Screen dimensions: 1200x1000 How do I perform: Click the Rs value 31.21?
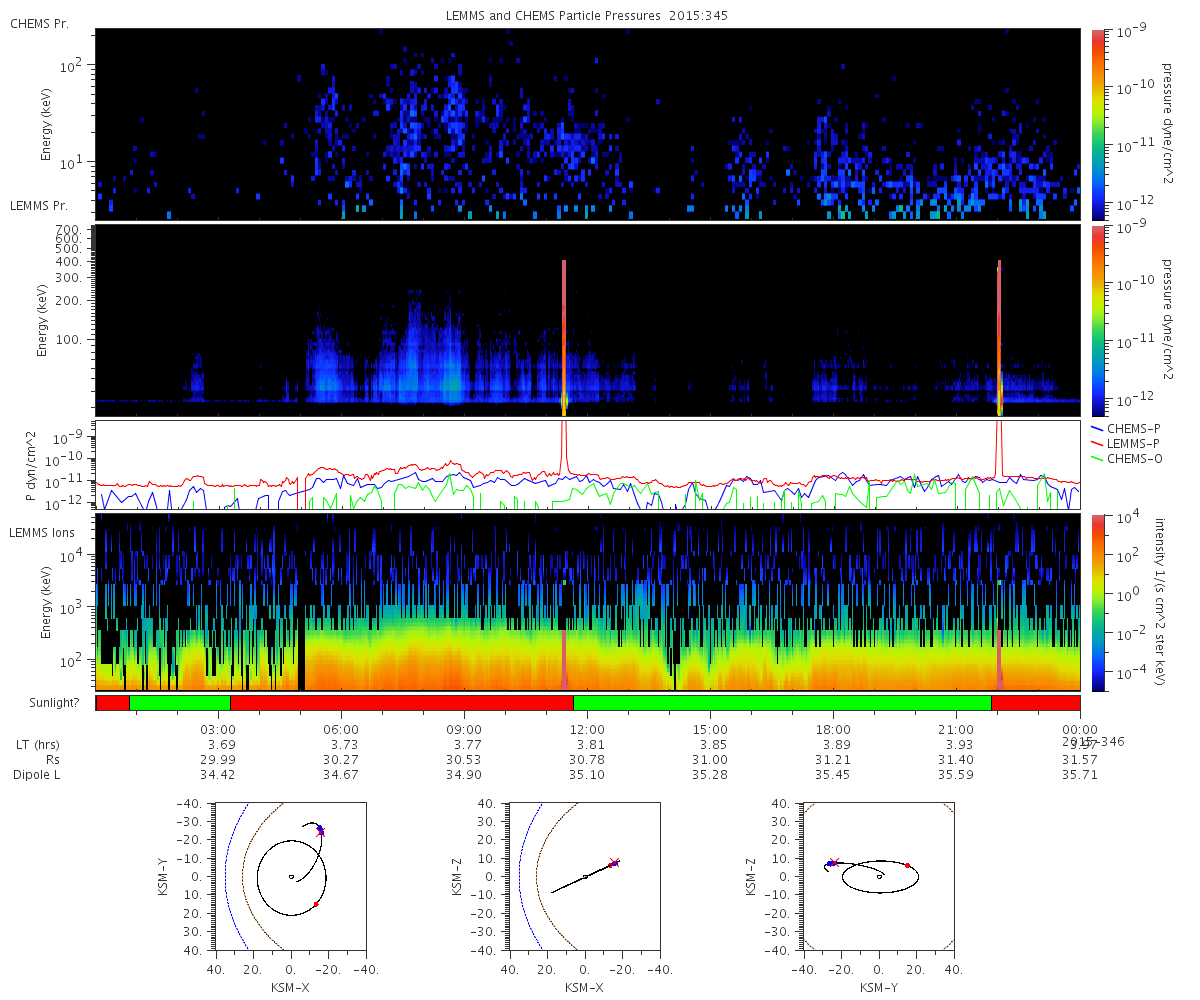coord(833,760)
